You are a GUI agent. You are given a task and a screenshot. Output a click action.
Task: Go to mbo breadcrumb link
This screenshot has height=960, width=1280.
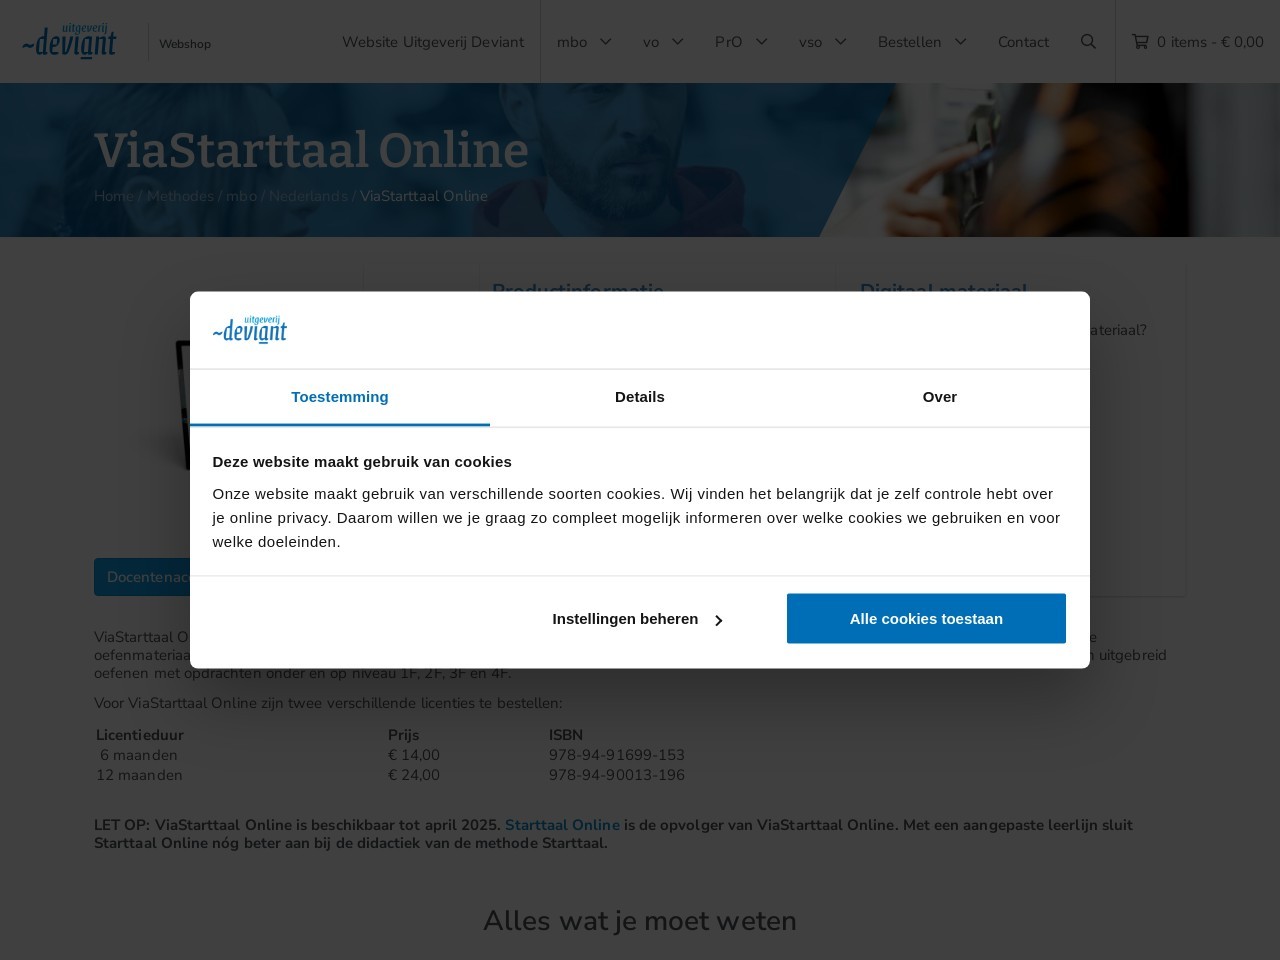[x=241, y=196]
